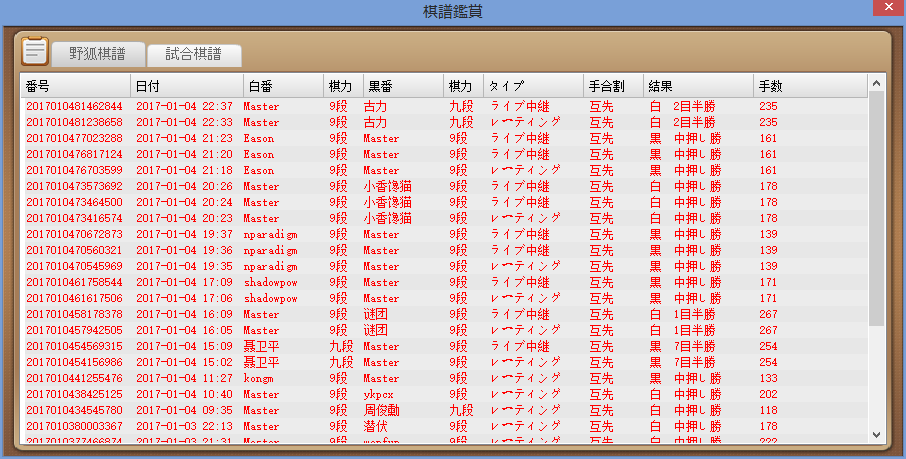Select record dated 2017-01-03 22:13
The image size is (906, 459).
(x=444, y=427)
